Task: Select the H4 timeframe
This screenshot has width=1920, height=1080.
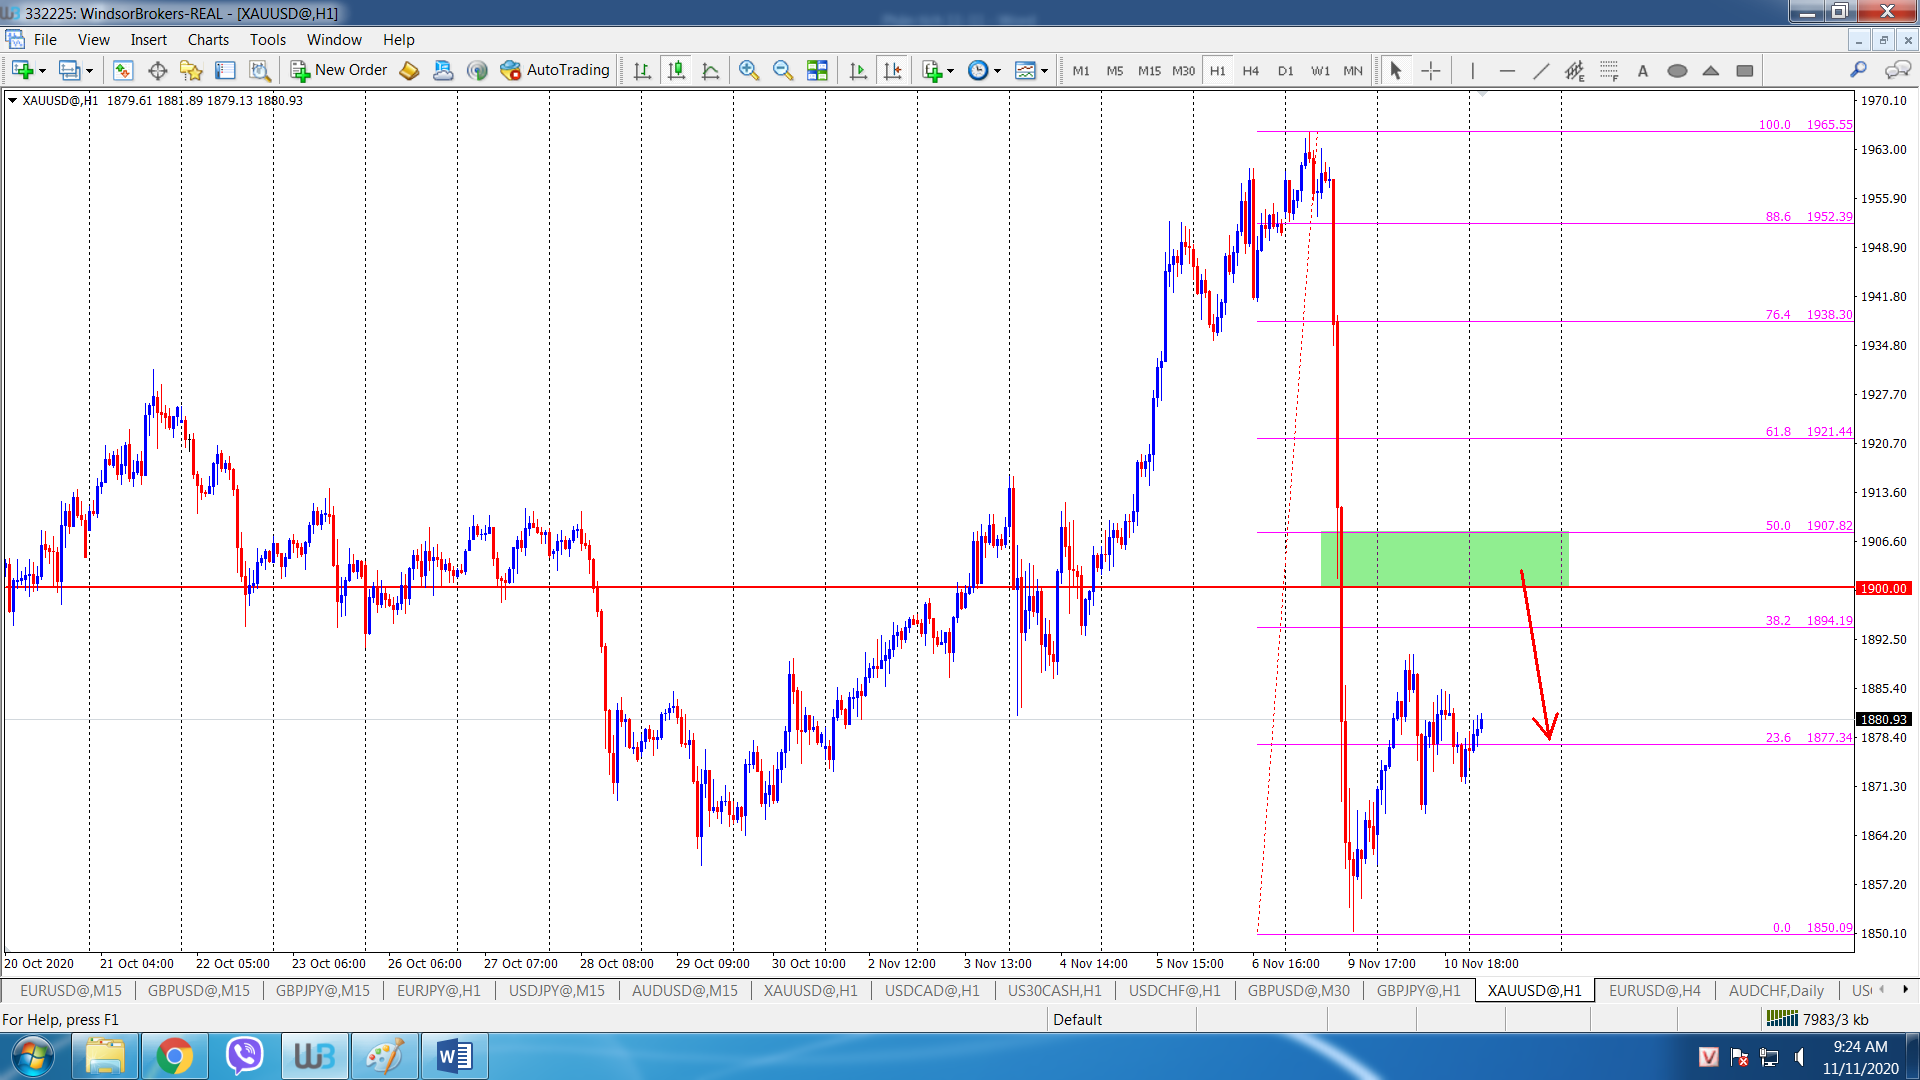Action: click(1251, 71)
